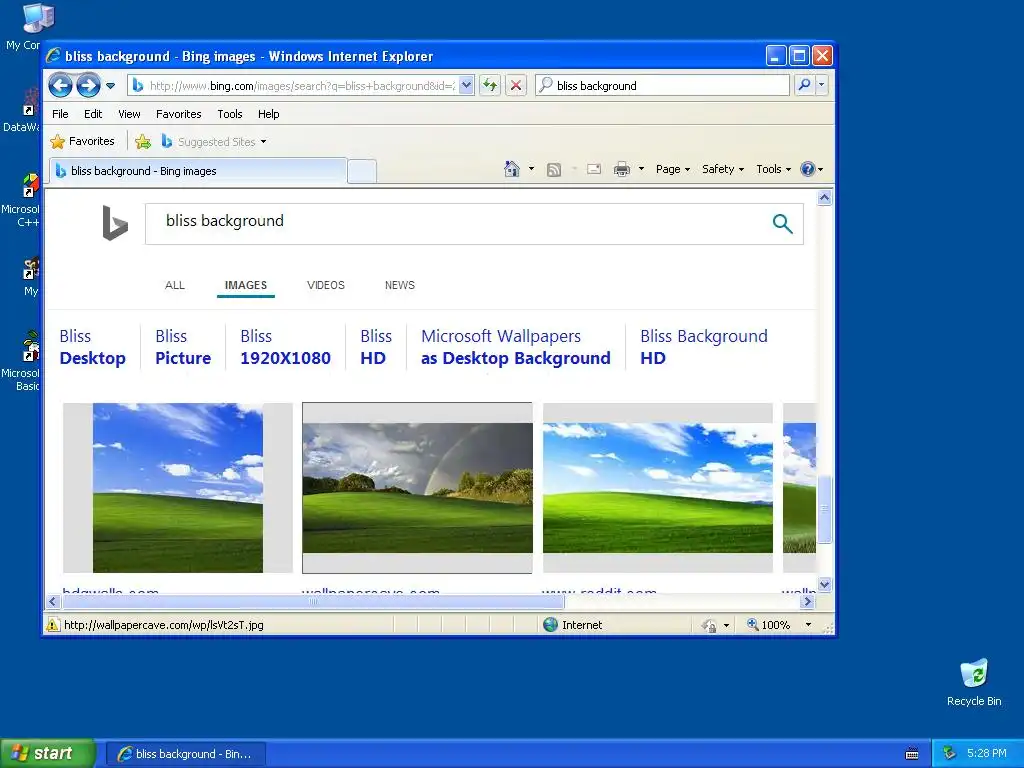Screen dimensions: 1024x768
Task: Open the first bliss hill thumbnail
Action: coord(178,488)
